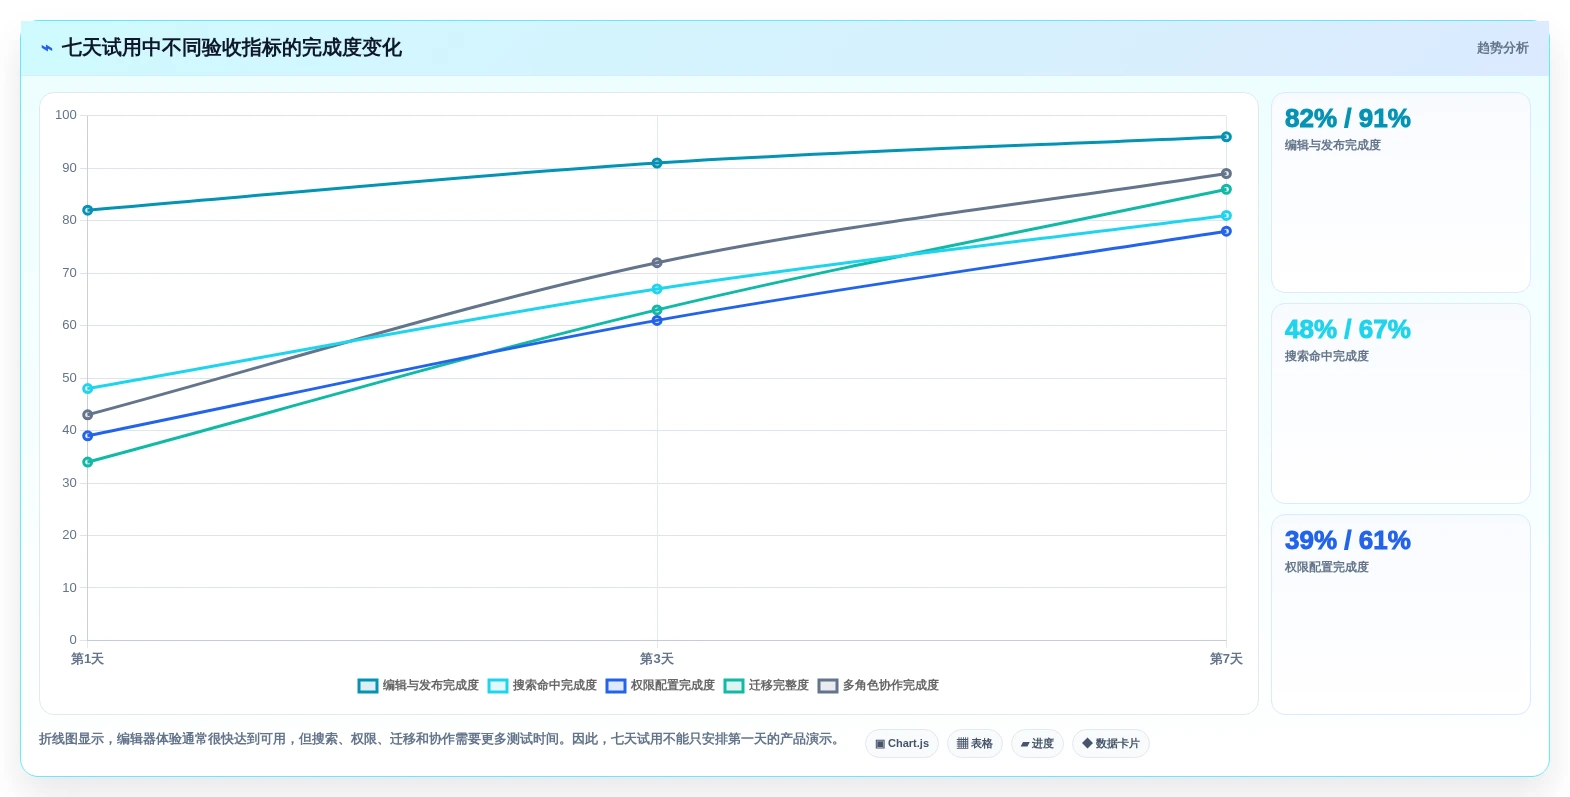Click the 趋势分析 label in header
The image size is (1570, 797).
[1502, 48]
